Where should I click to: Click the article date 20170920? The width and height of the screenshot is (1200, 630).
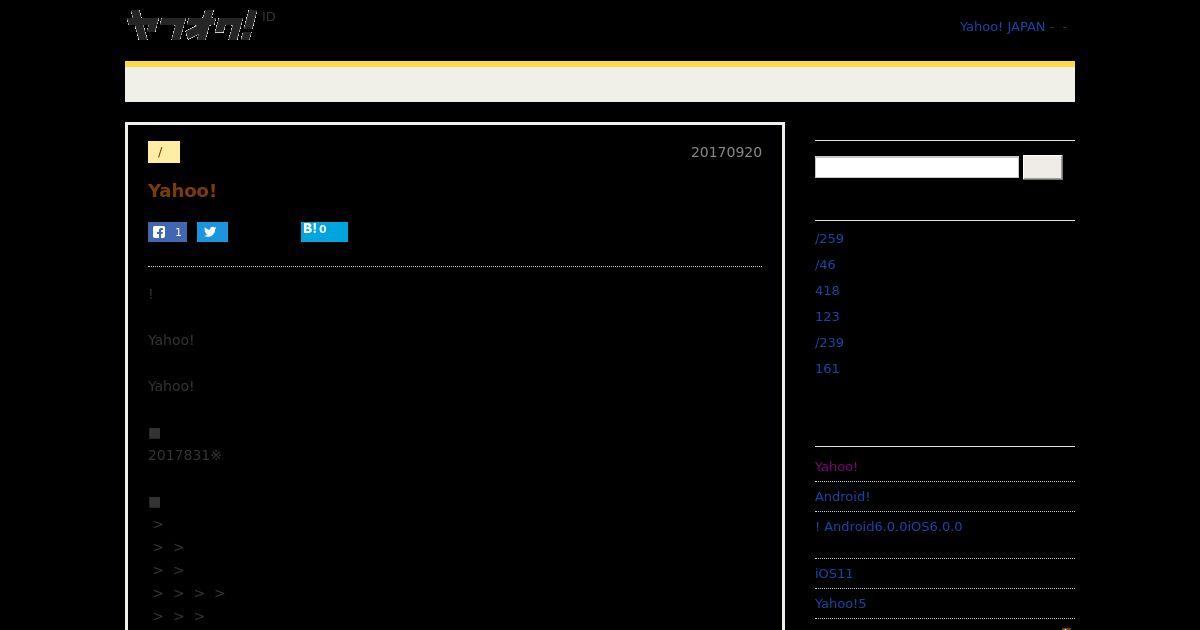click(726, 152)
